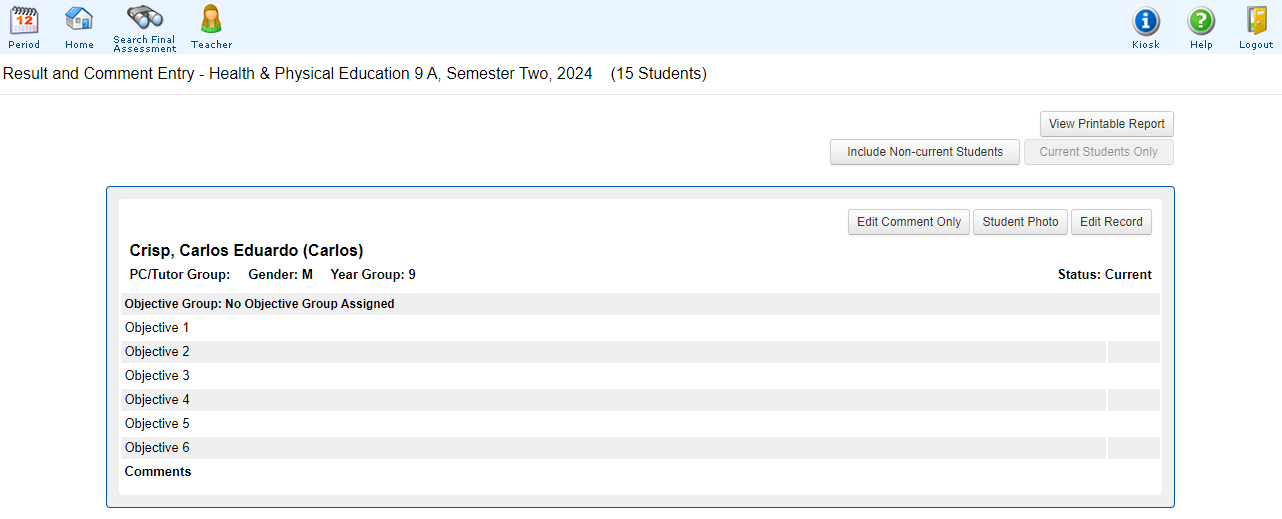
Task: Click the Result and Comment Entry heading
Action: click(297, 74)
